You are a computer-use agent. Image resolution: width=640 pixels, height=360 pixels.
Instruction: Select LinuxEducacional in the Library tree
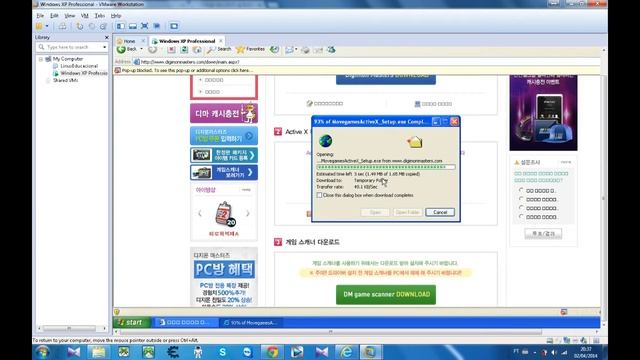[79, 66]
